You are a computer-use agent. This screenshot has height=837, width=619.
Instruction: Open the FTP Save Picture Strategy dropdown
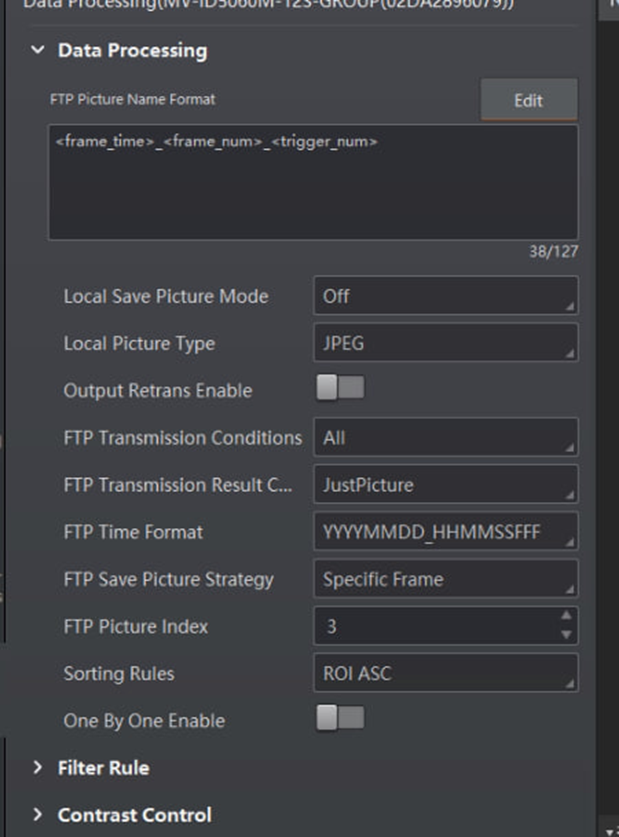pos(445,579)
